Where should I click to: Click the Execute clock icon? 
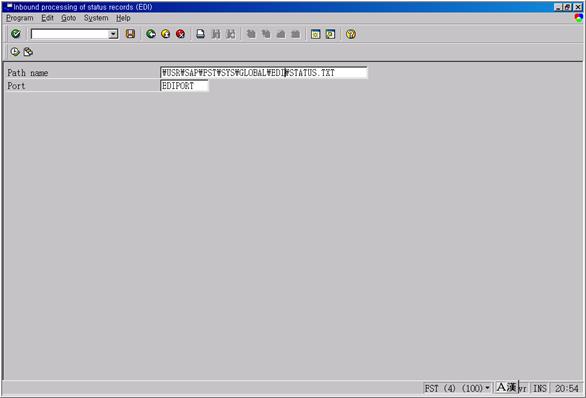click(x=15, y=52)
